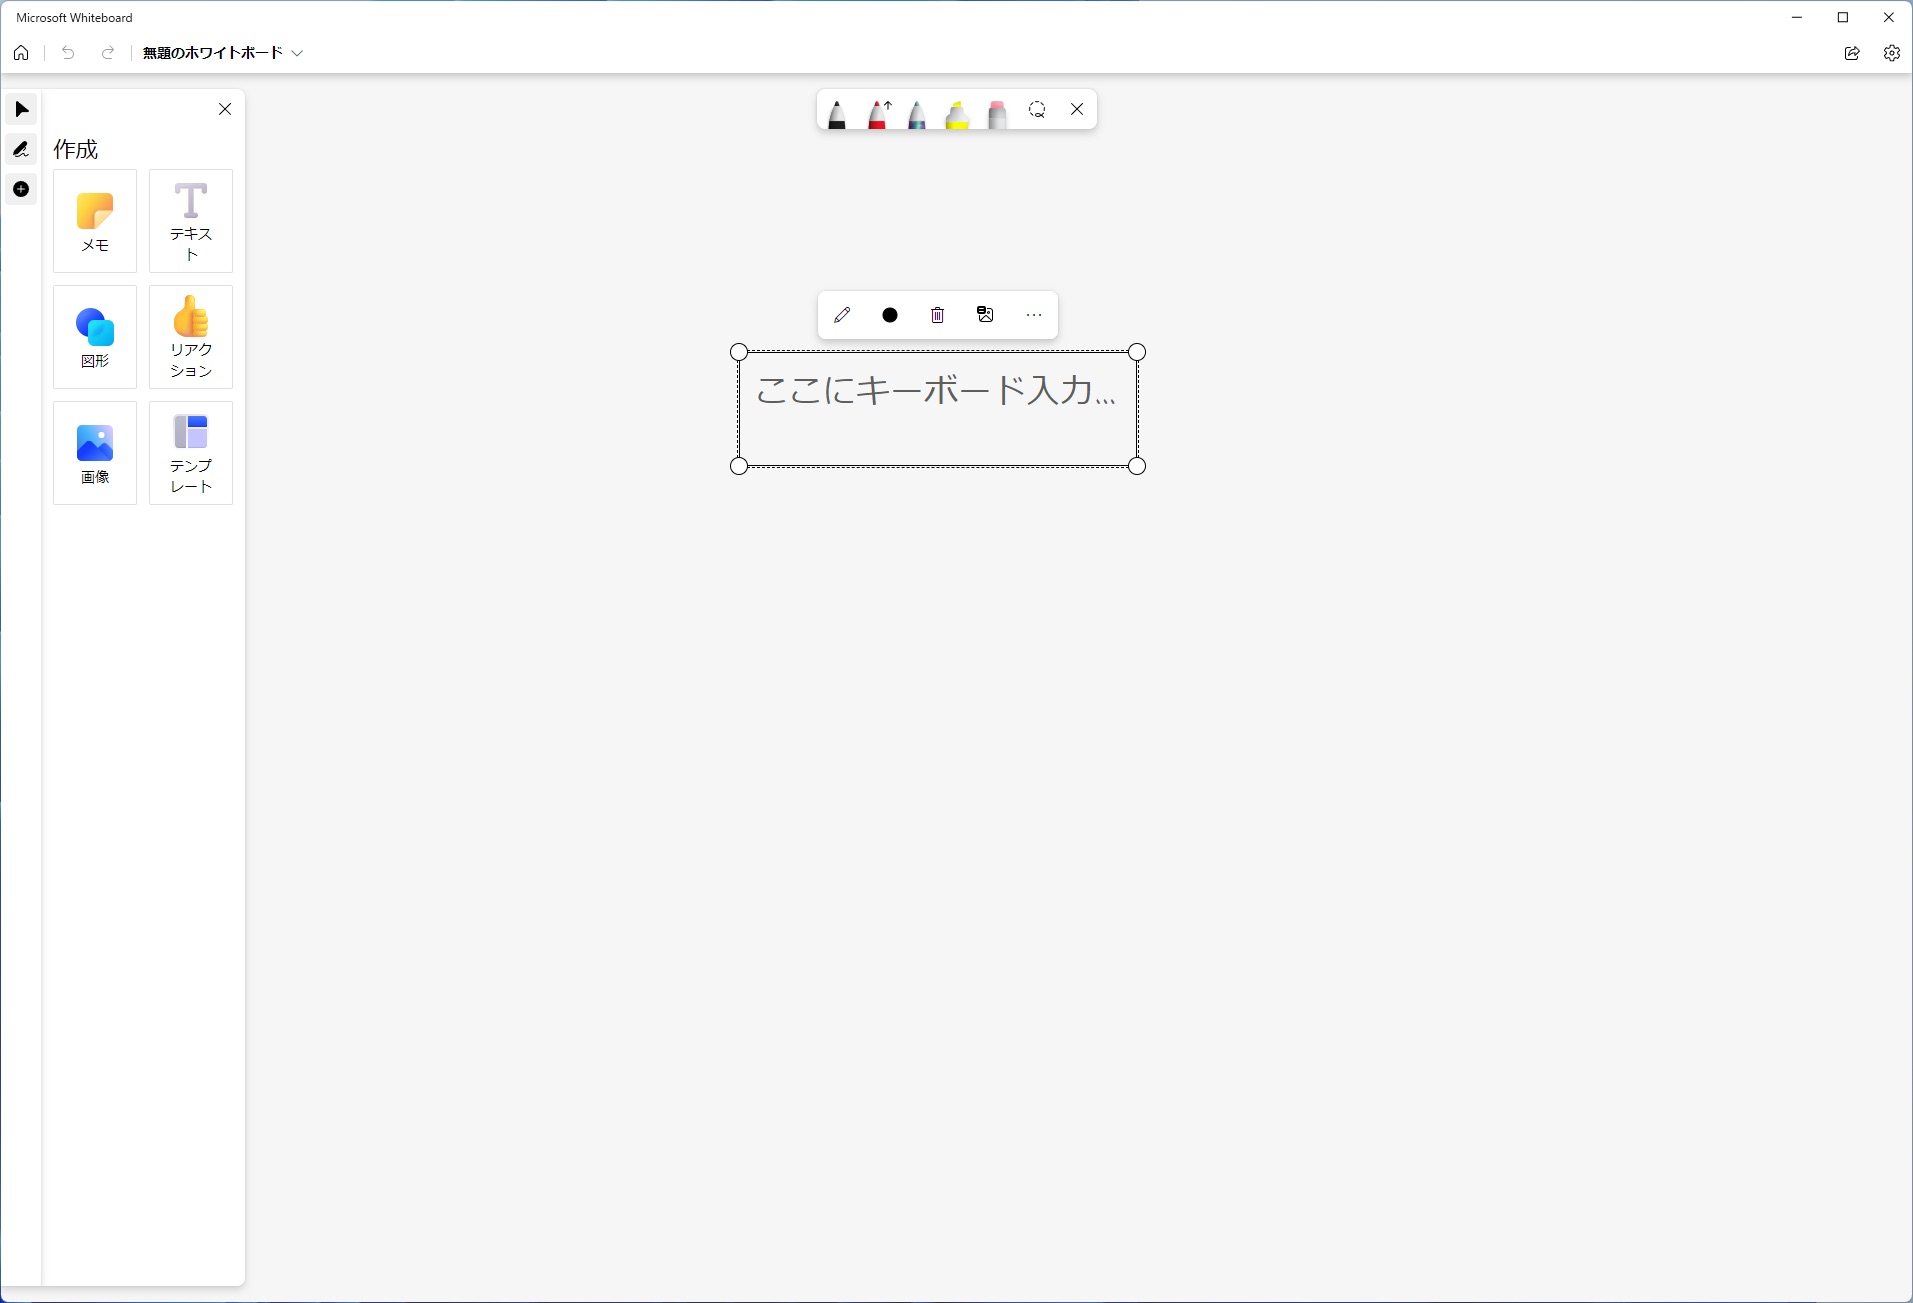
Task: Redo the last action
Action: [108, 53]
